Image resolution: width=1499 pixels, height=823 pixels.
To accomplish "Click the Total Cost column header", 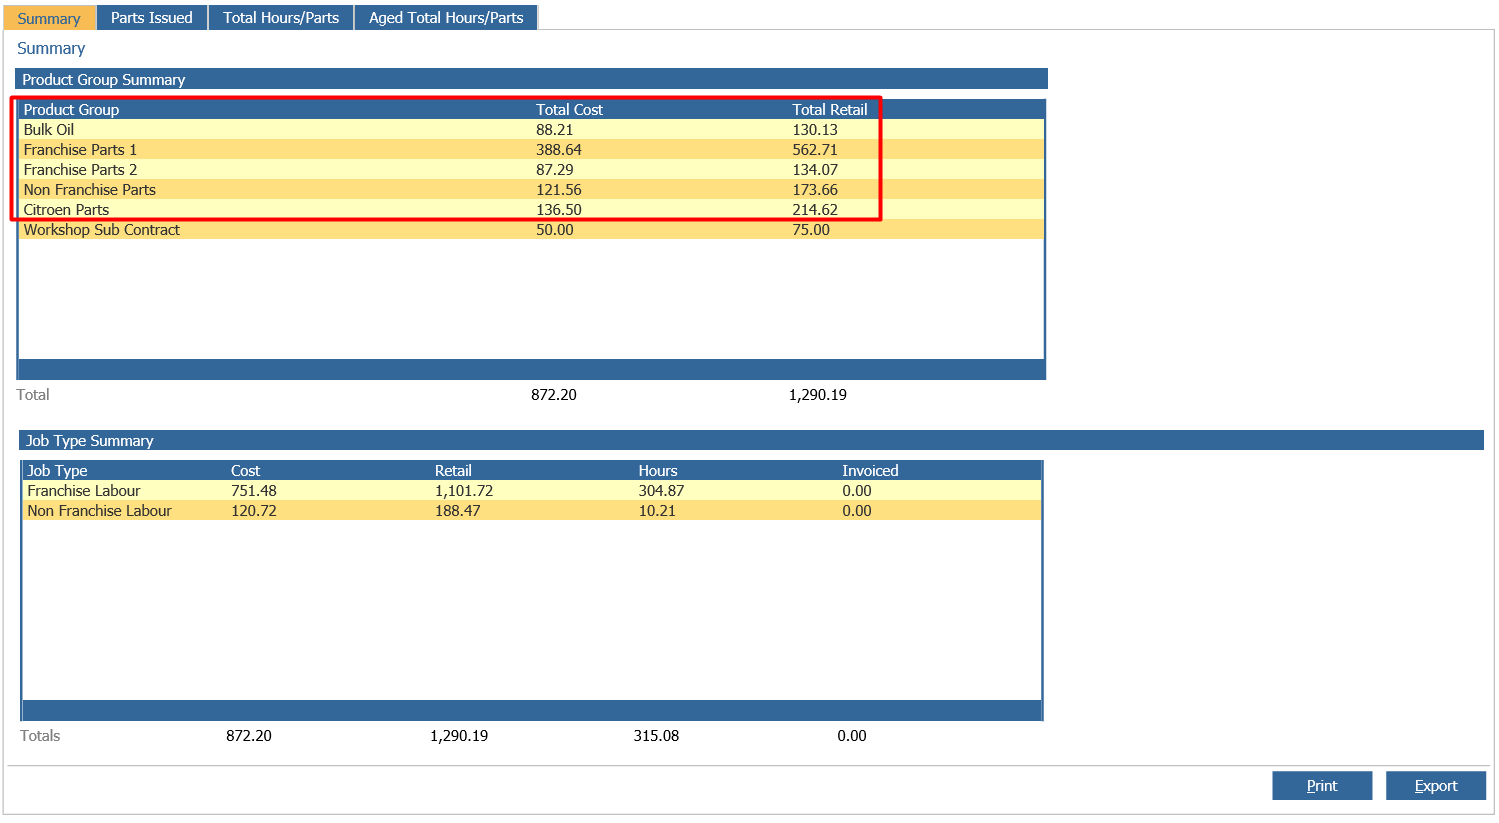I will pyautogui.click(x=569, y=110).
